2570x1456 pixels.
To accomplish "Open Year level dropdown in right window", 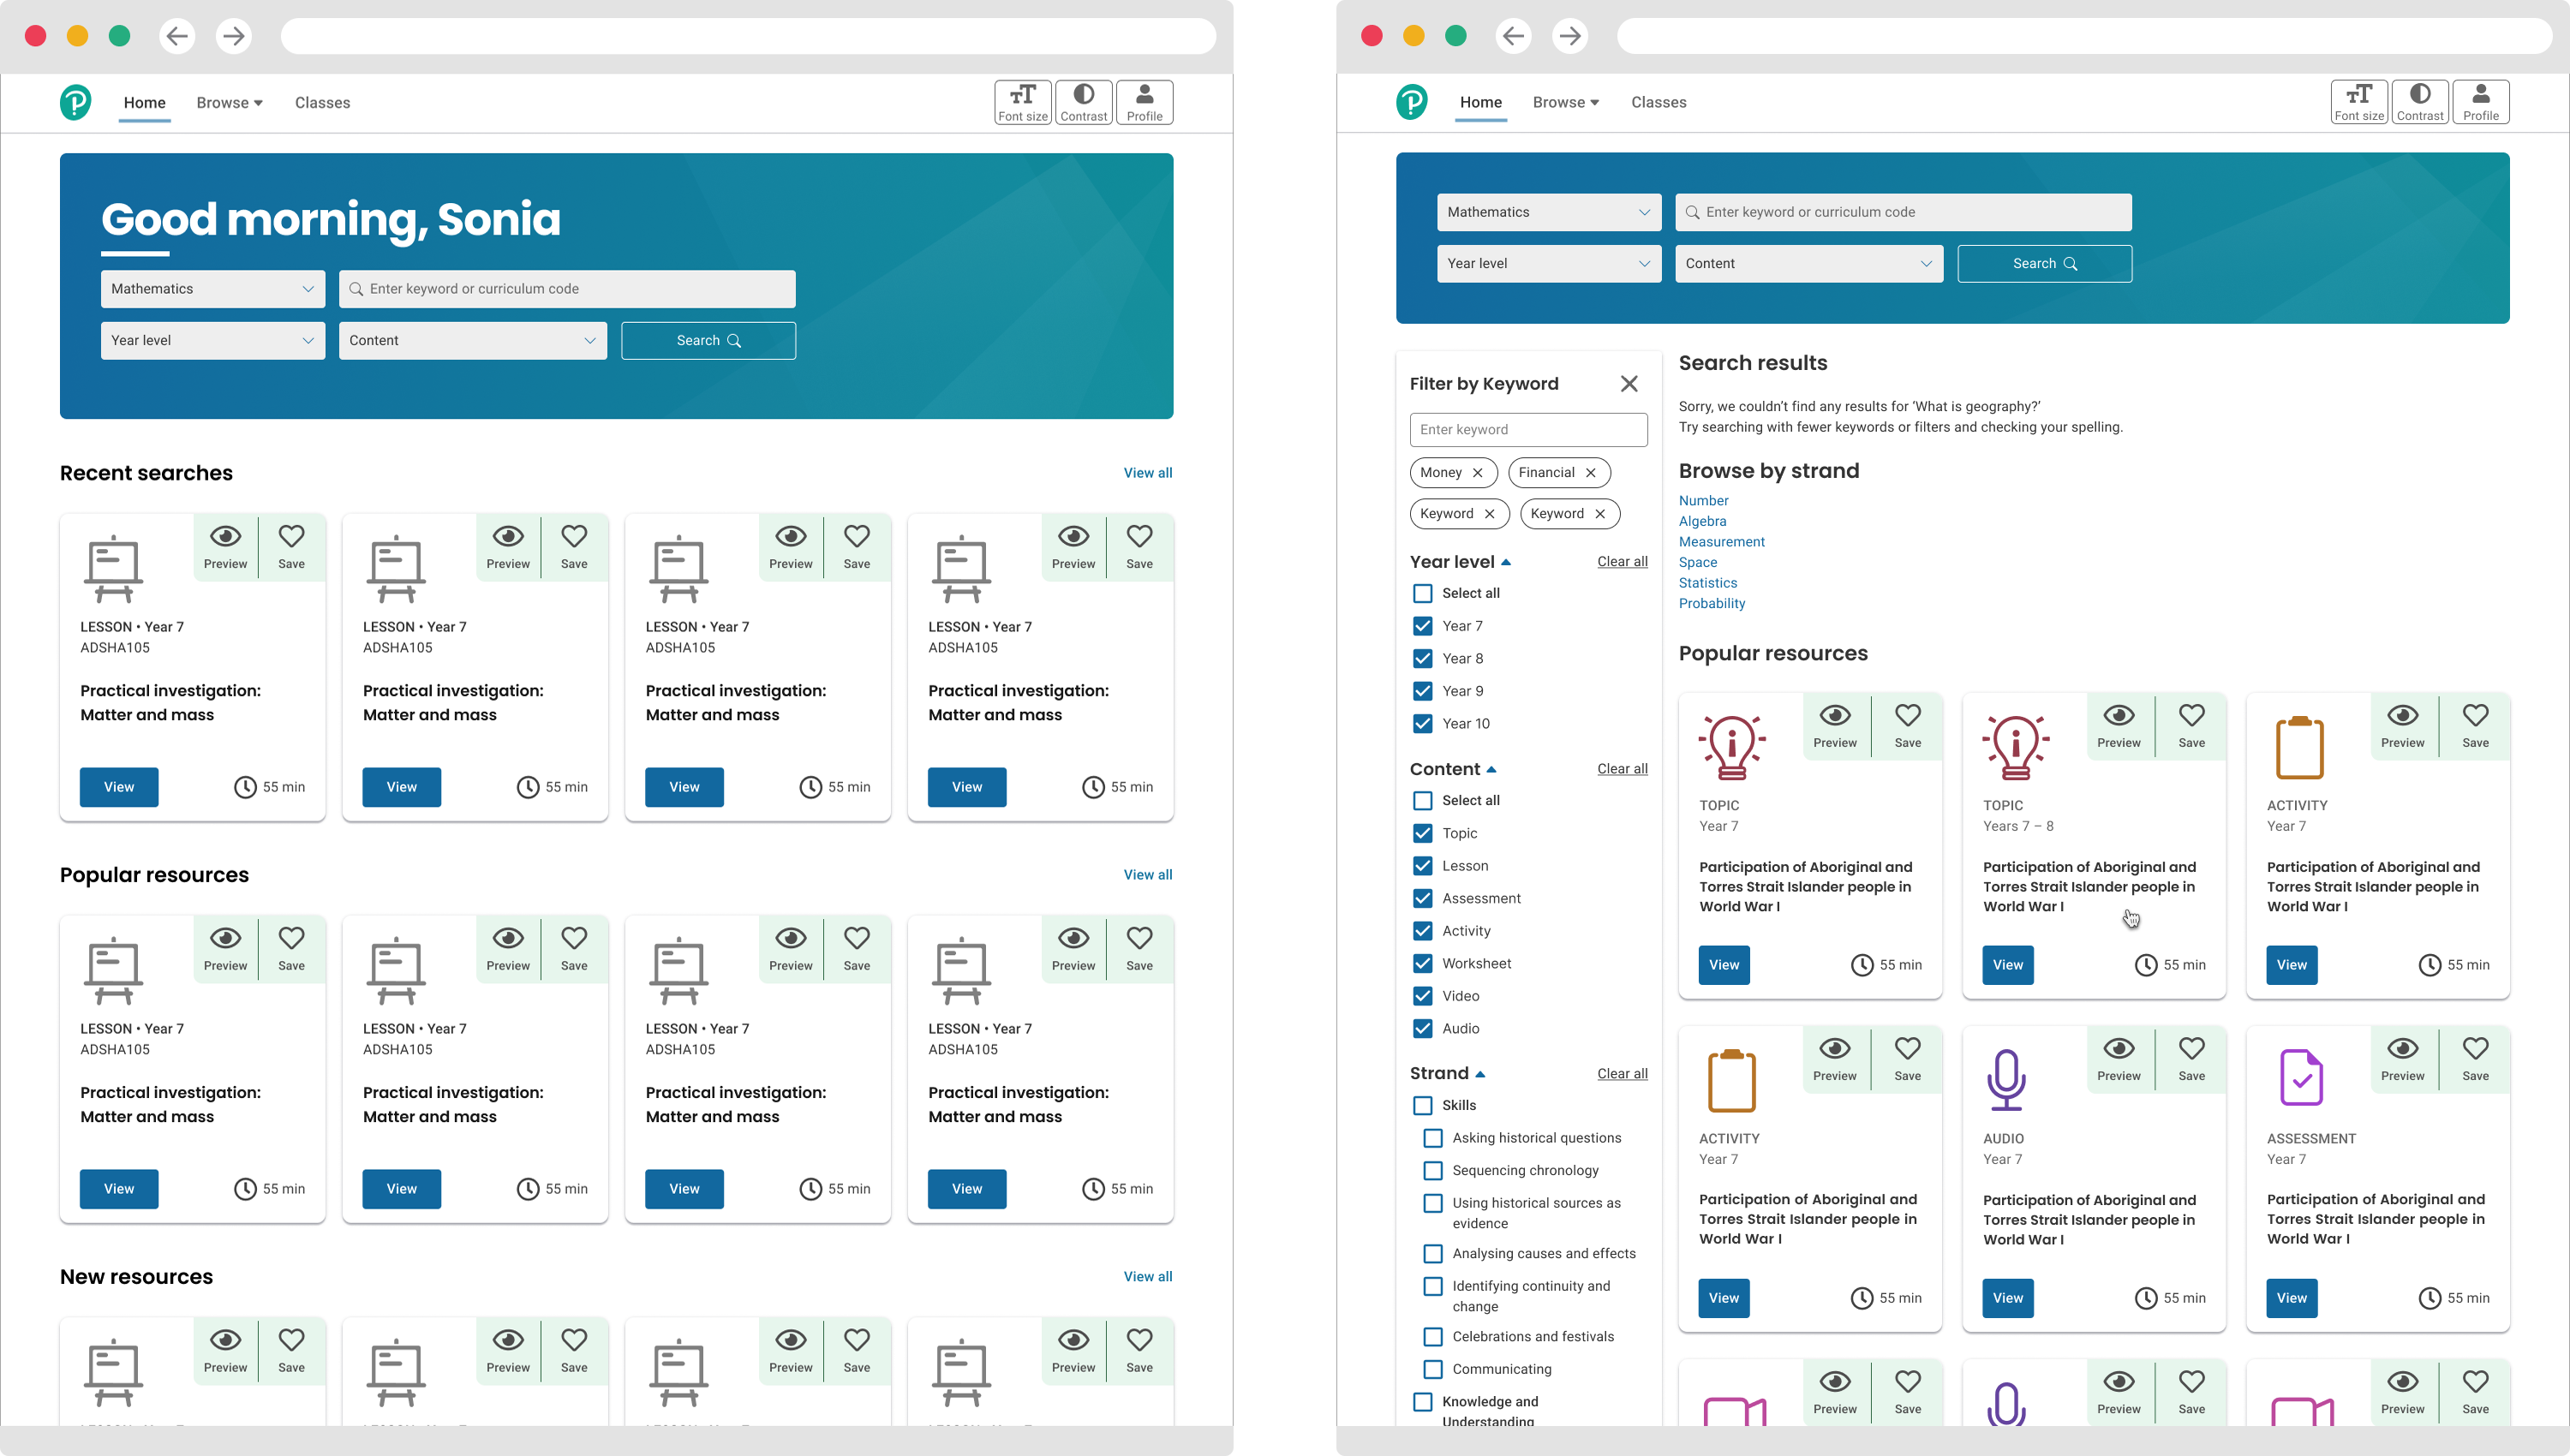I will pos(1549,264).
